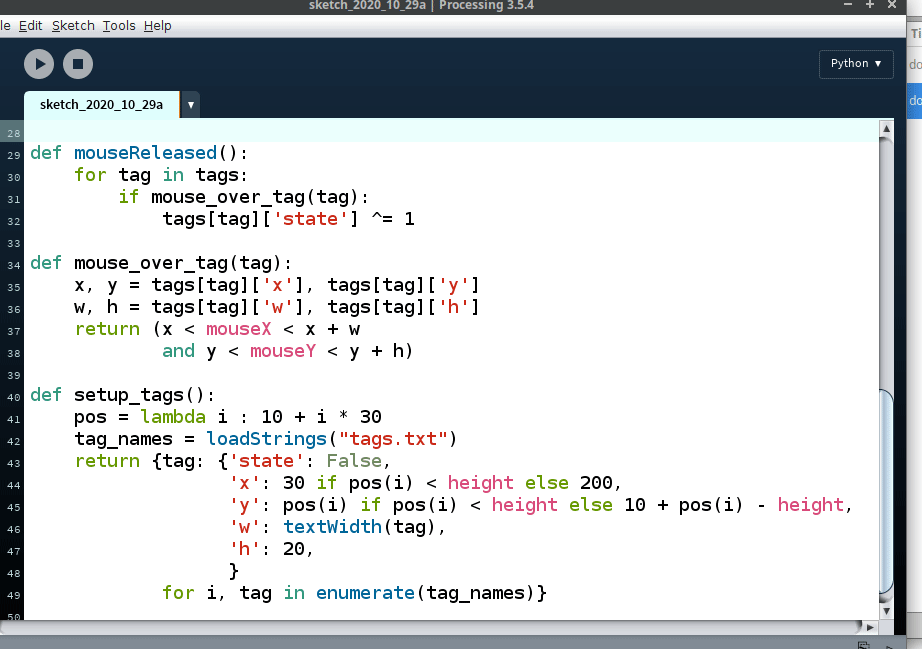Open the Sketch menu
922x649 pixels.
(x=73, y=25)
